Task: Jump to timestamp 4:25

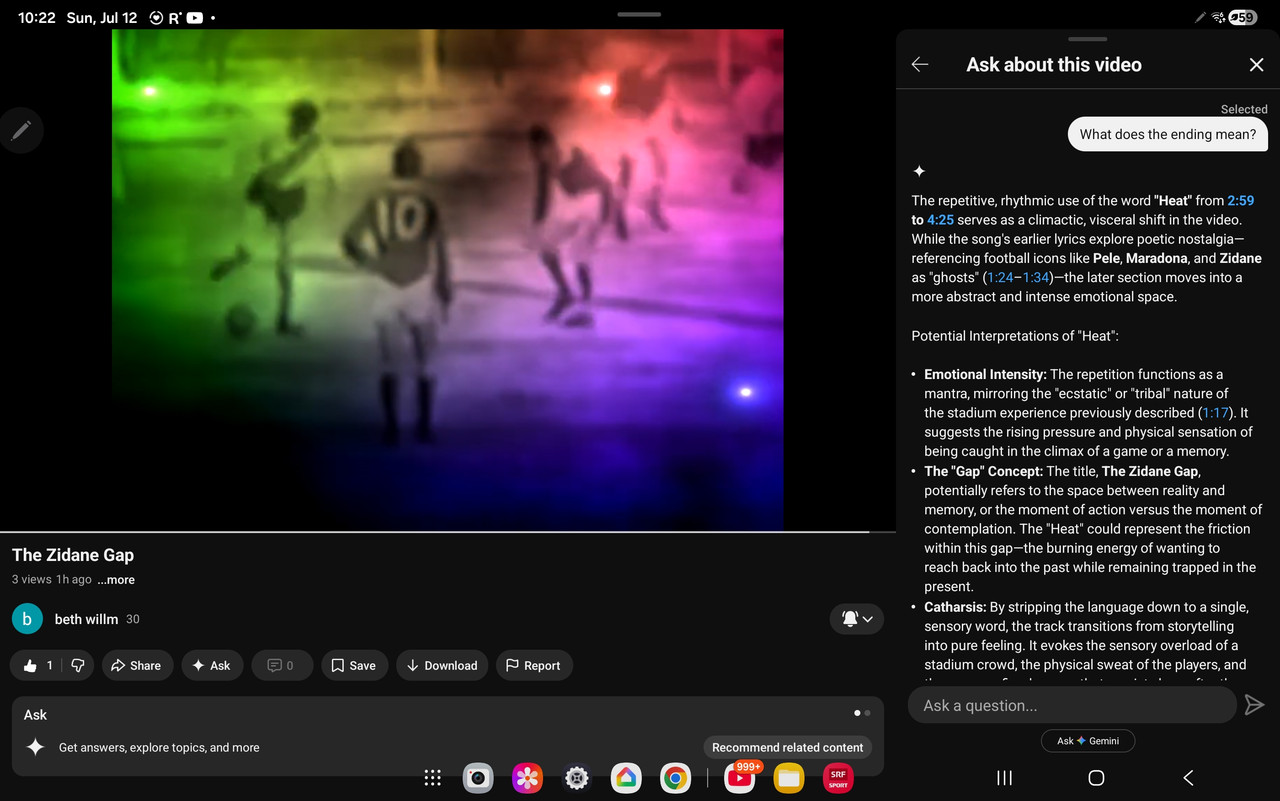Action: coord(941,220)
